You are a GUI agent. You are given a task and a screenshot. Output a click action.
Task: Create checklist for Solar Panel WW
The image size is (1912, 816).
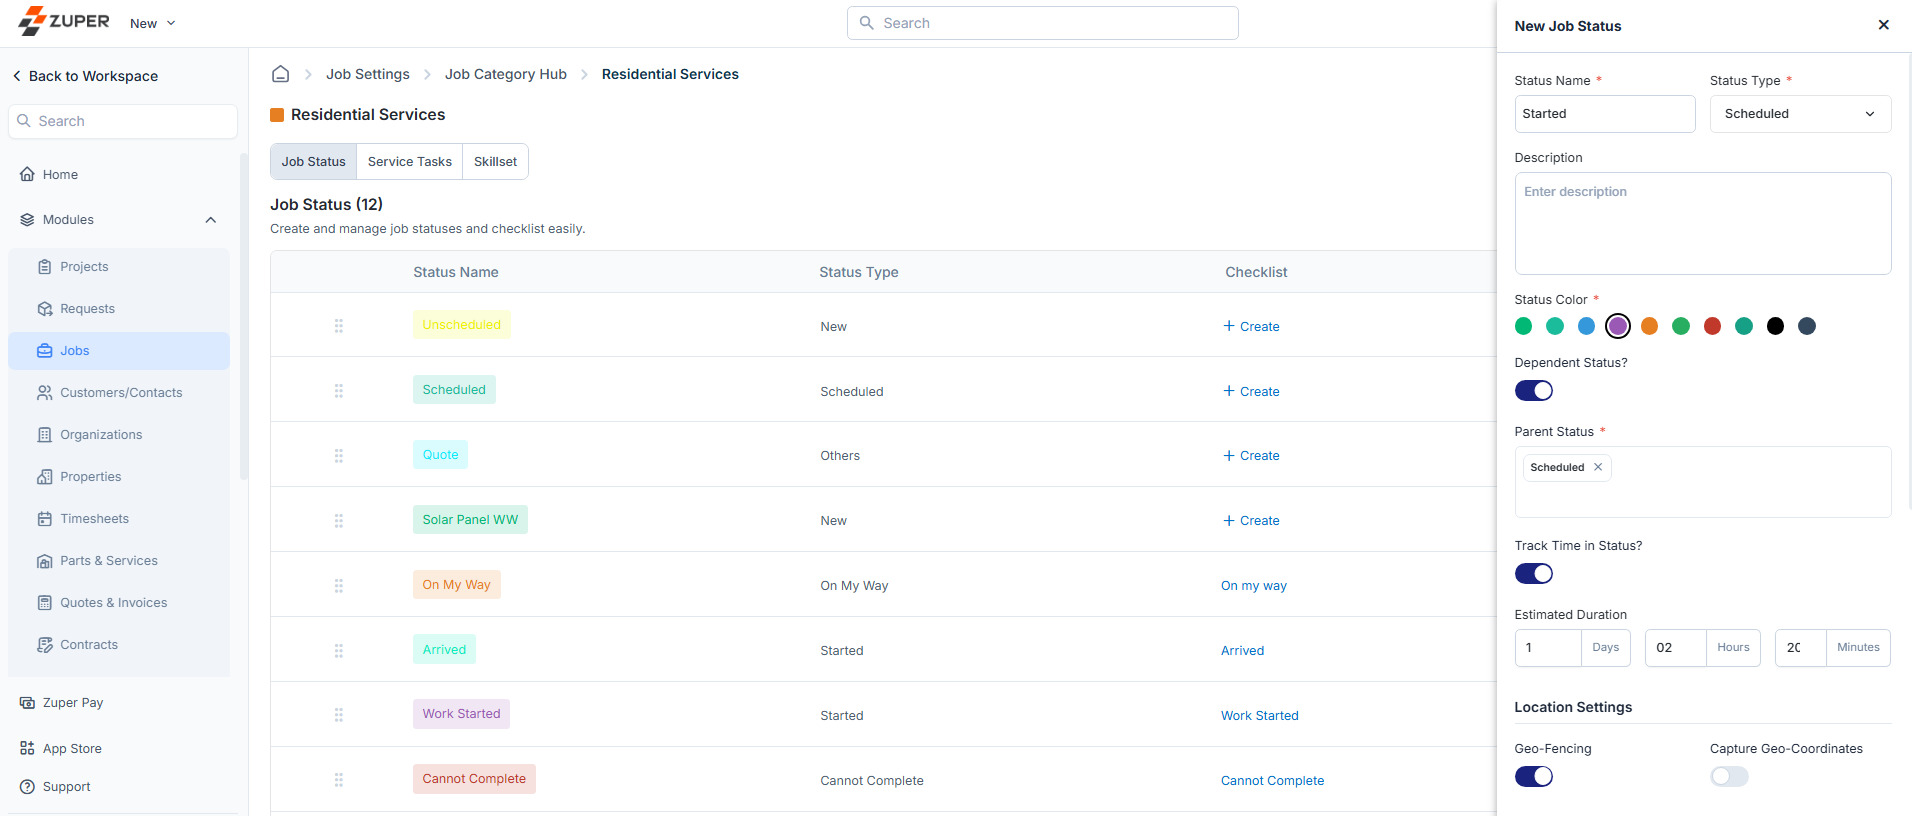click(1251, 520)
